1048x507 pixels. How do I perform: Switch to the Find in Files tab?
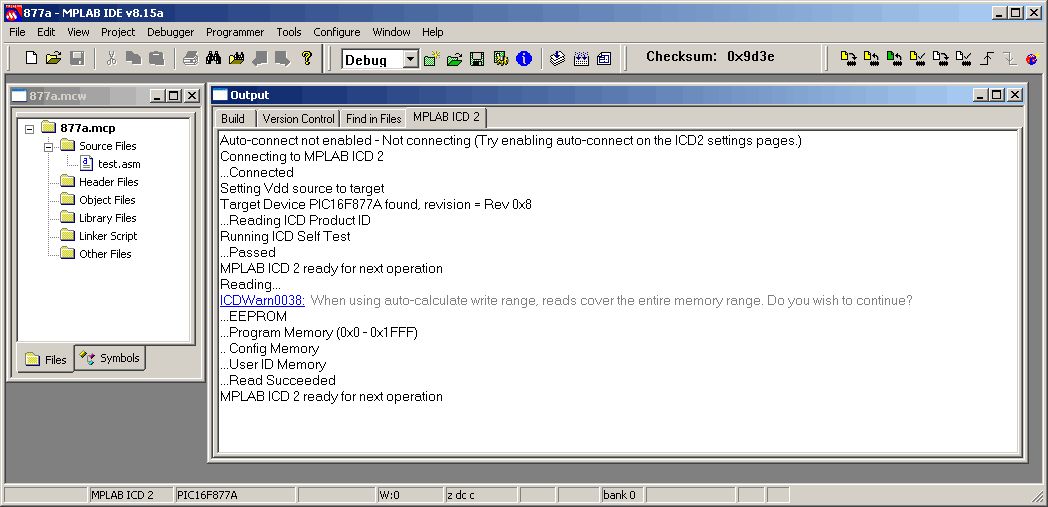coord(373,119)
